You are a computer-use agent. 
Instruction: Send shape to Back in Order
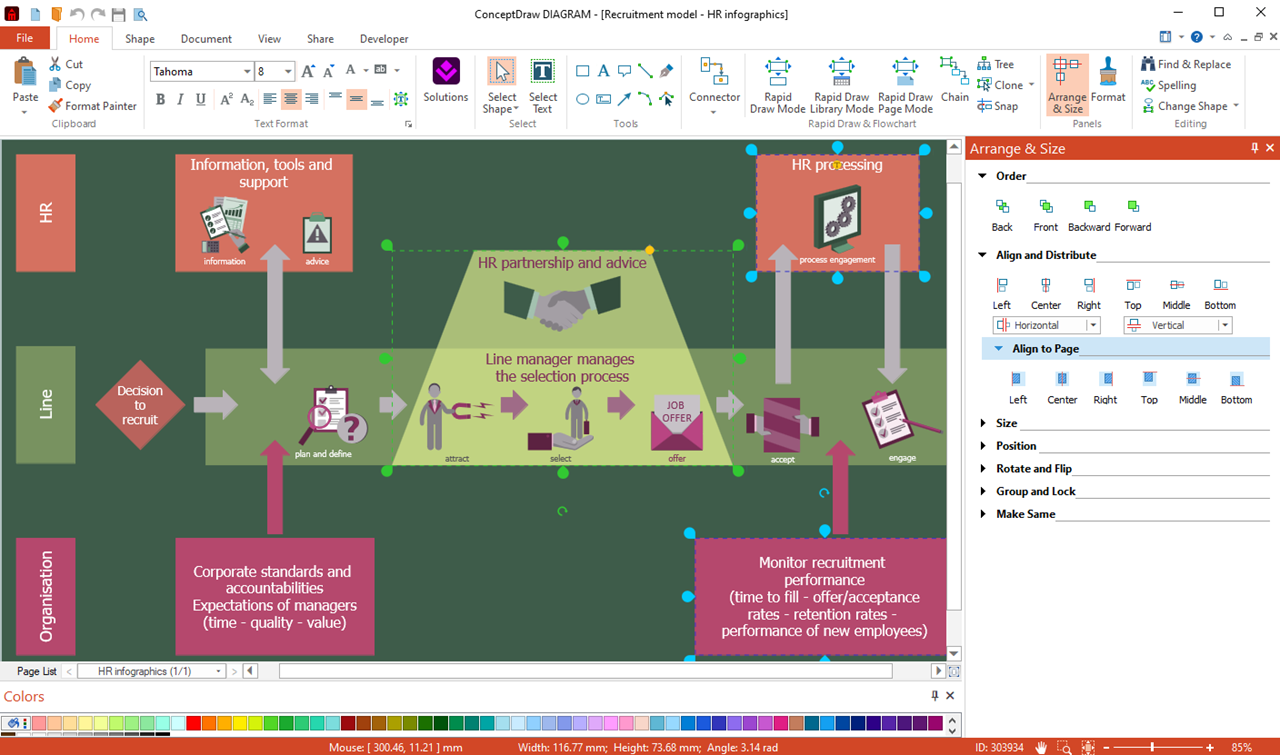(x=1002, y=215)
